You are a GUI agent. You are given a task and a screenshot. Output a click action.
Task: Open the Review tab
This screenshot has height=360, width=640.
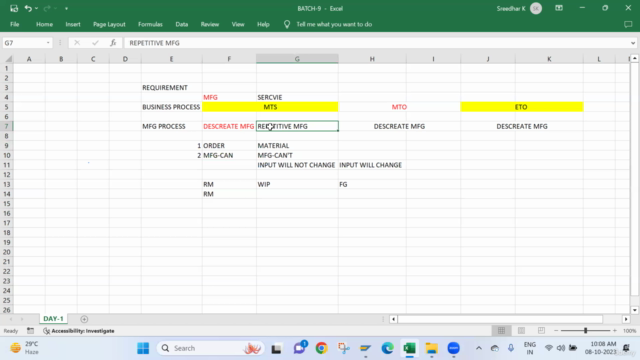click(x=210, y=24)
